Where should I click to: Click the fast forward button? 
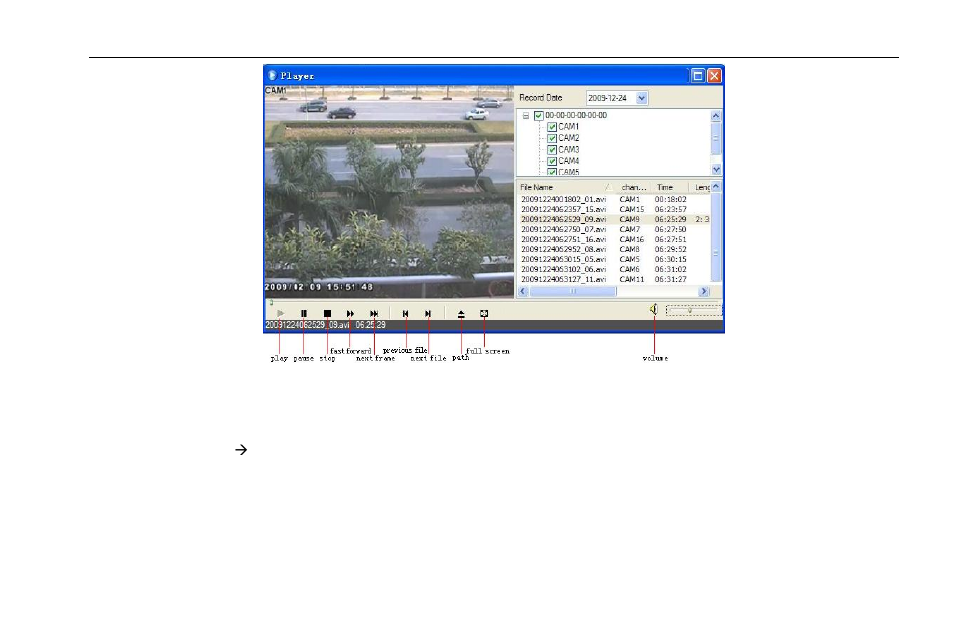click(x=350, y=313)
